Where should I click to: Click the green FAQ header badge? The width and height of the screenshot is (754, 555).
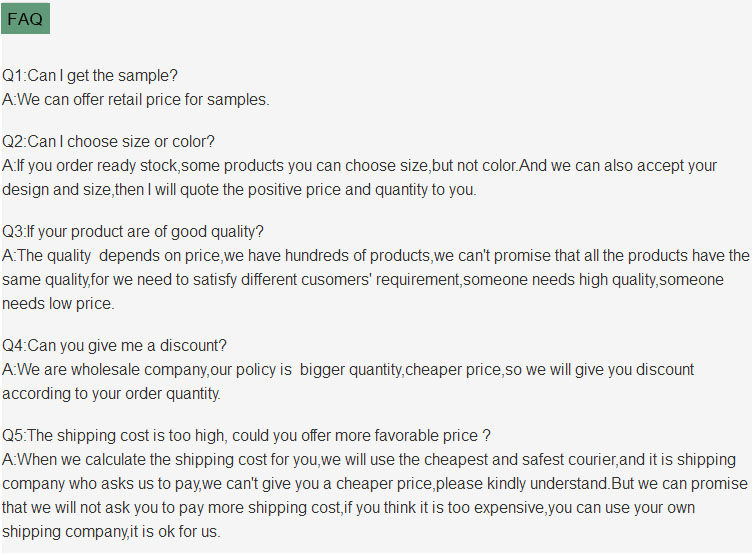25,19
